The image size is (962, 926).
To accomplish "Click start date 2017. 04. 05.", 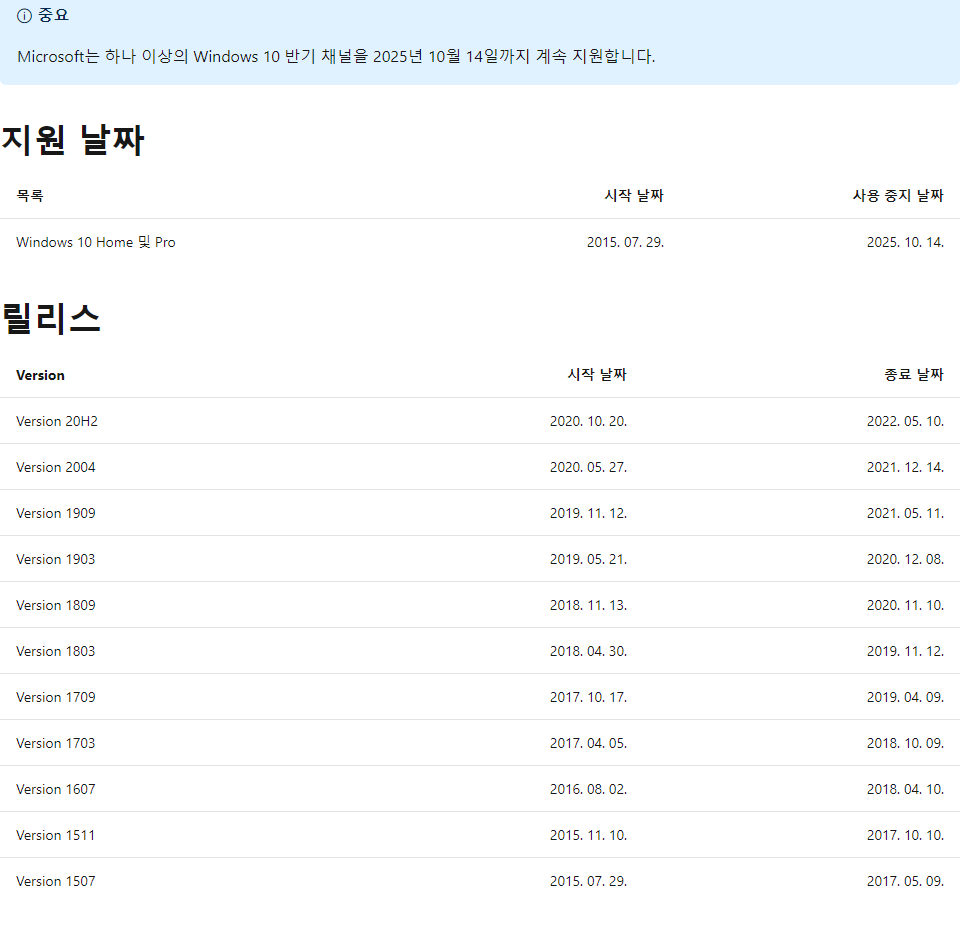I will click(x=588, y=744).
